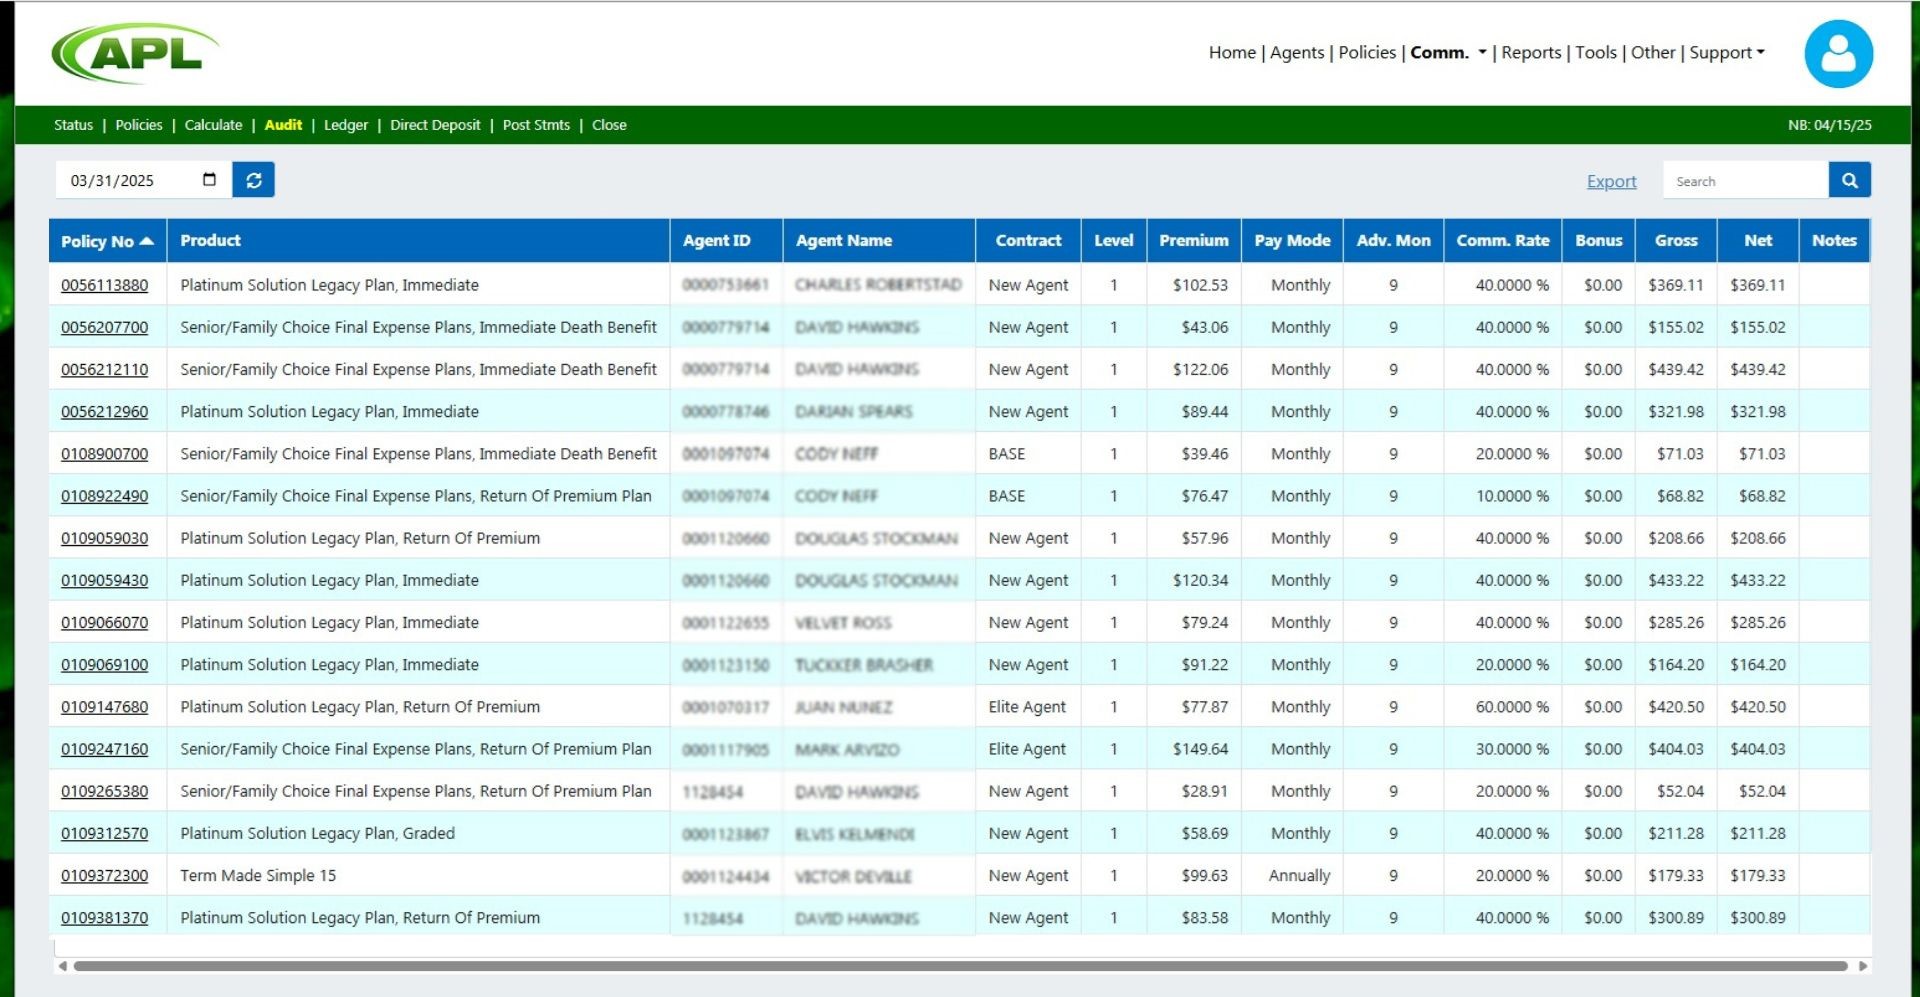Open policy 0056113880 link
This screenshot has height=997, width=1920.
point(104,285)
